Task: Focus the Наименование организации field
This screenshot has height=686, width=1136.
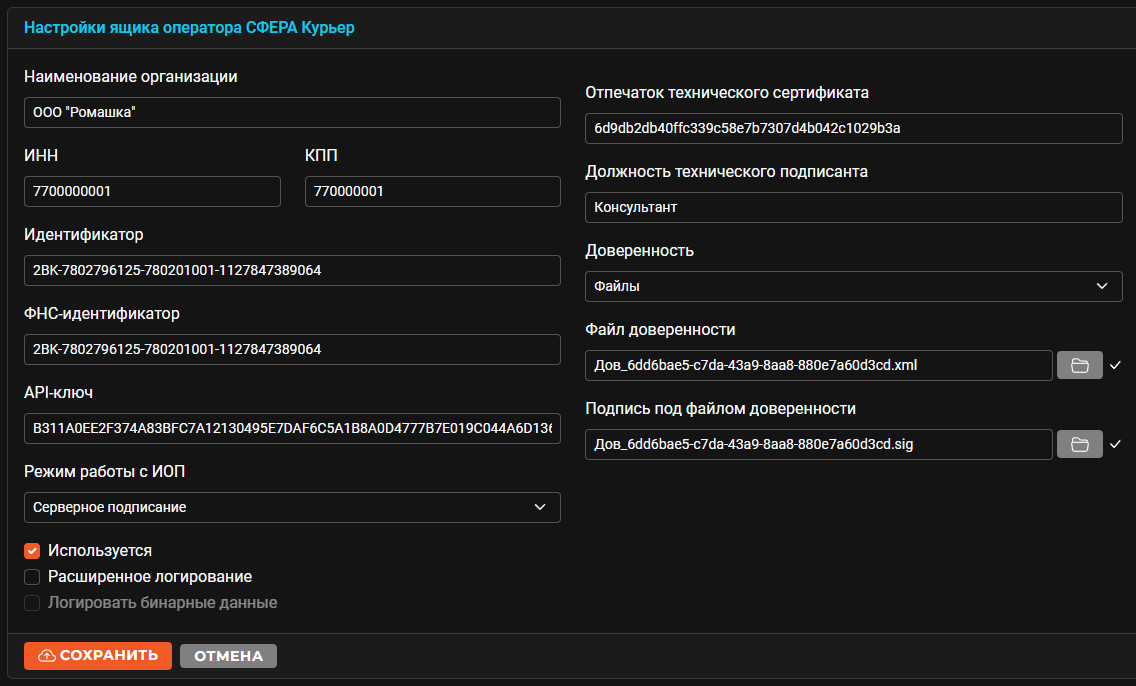Action: (x=292, y=112)
